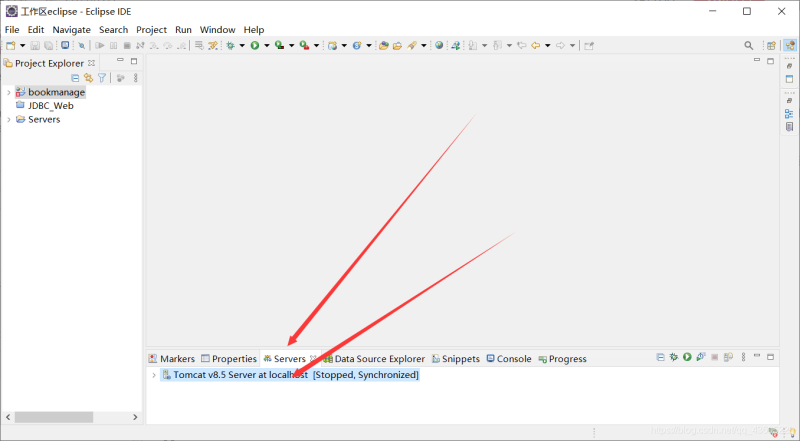Switch to the Snippets tab

coord(456,359)
